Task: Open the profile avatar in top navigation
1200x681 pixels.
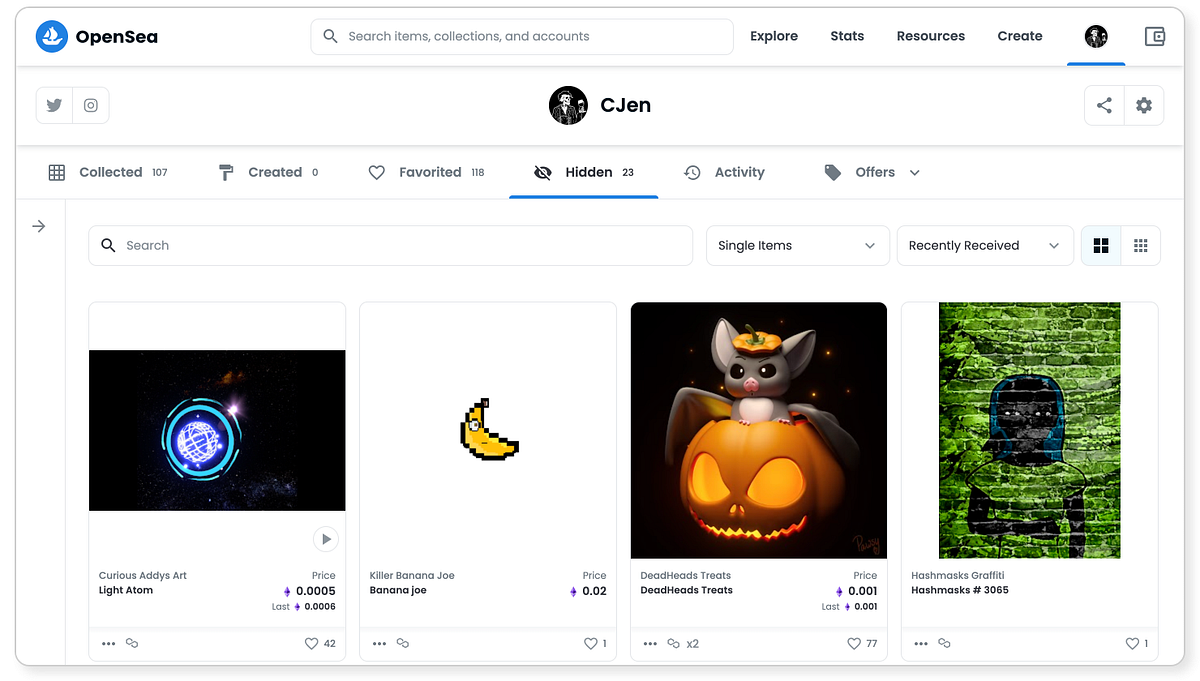Action: coord(1096,36)
